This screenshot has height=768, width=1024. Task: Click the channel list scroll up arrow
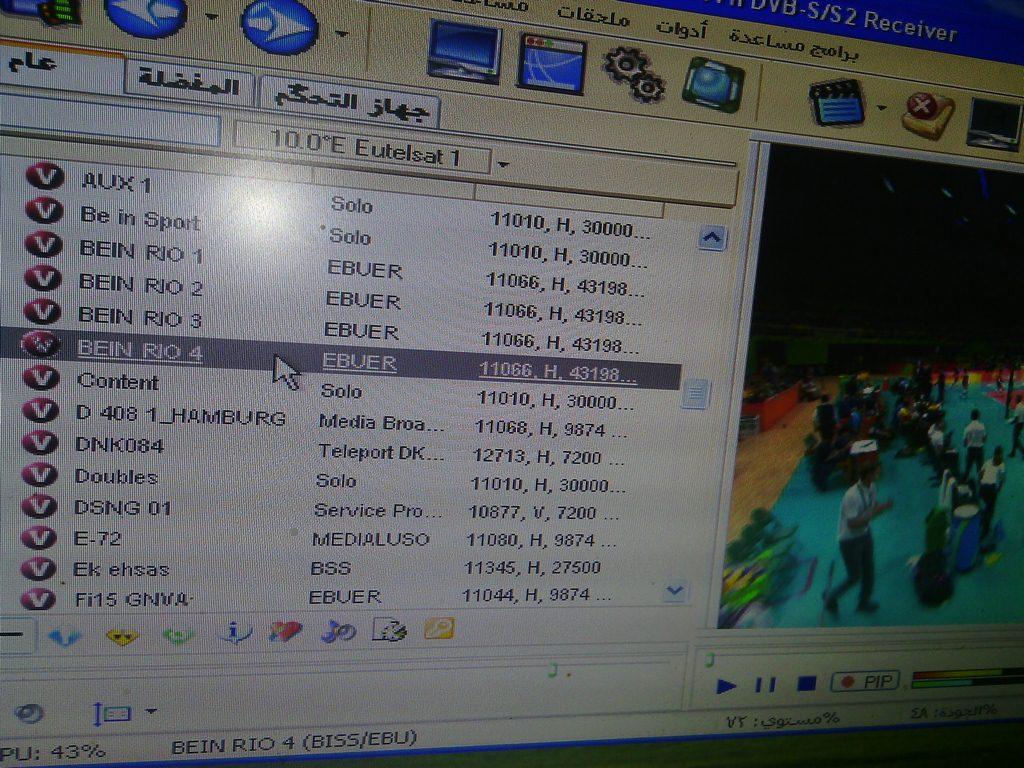pos(711,238)
